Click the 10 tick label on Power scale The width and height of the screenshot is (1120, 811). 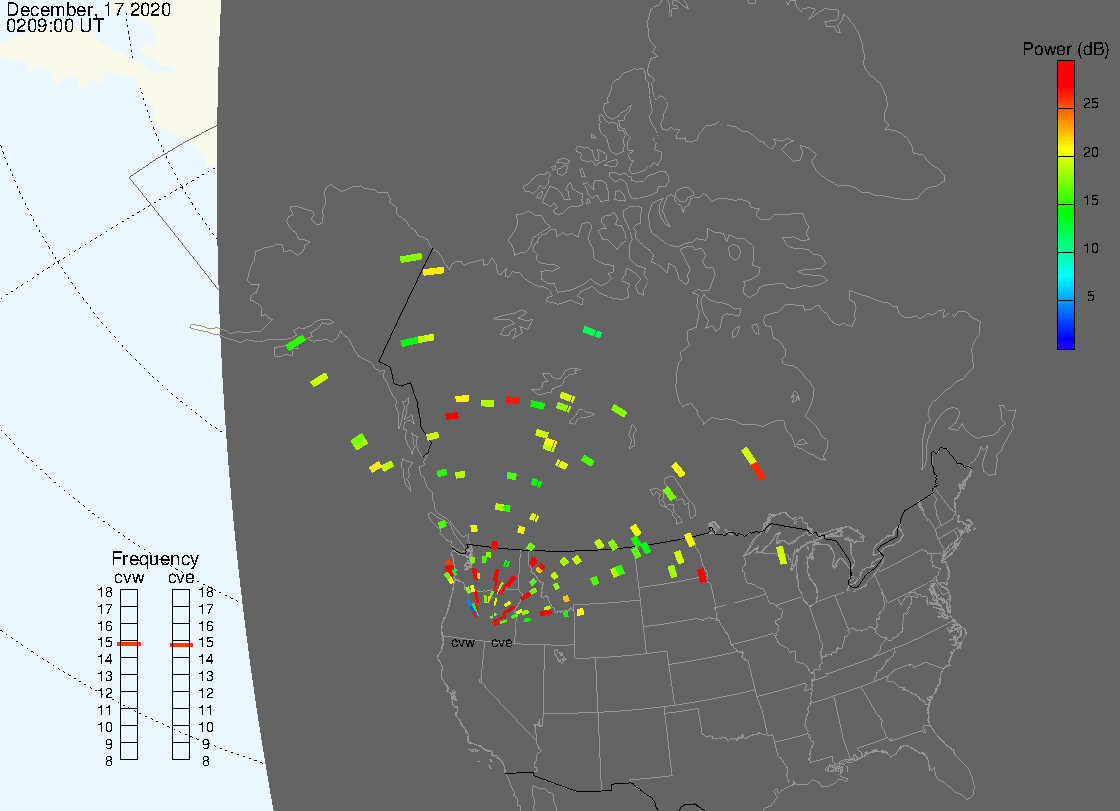tap(1090, 249)
